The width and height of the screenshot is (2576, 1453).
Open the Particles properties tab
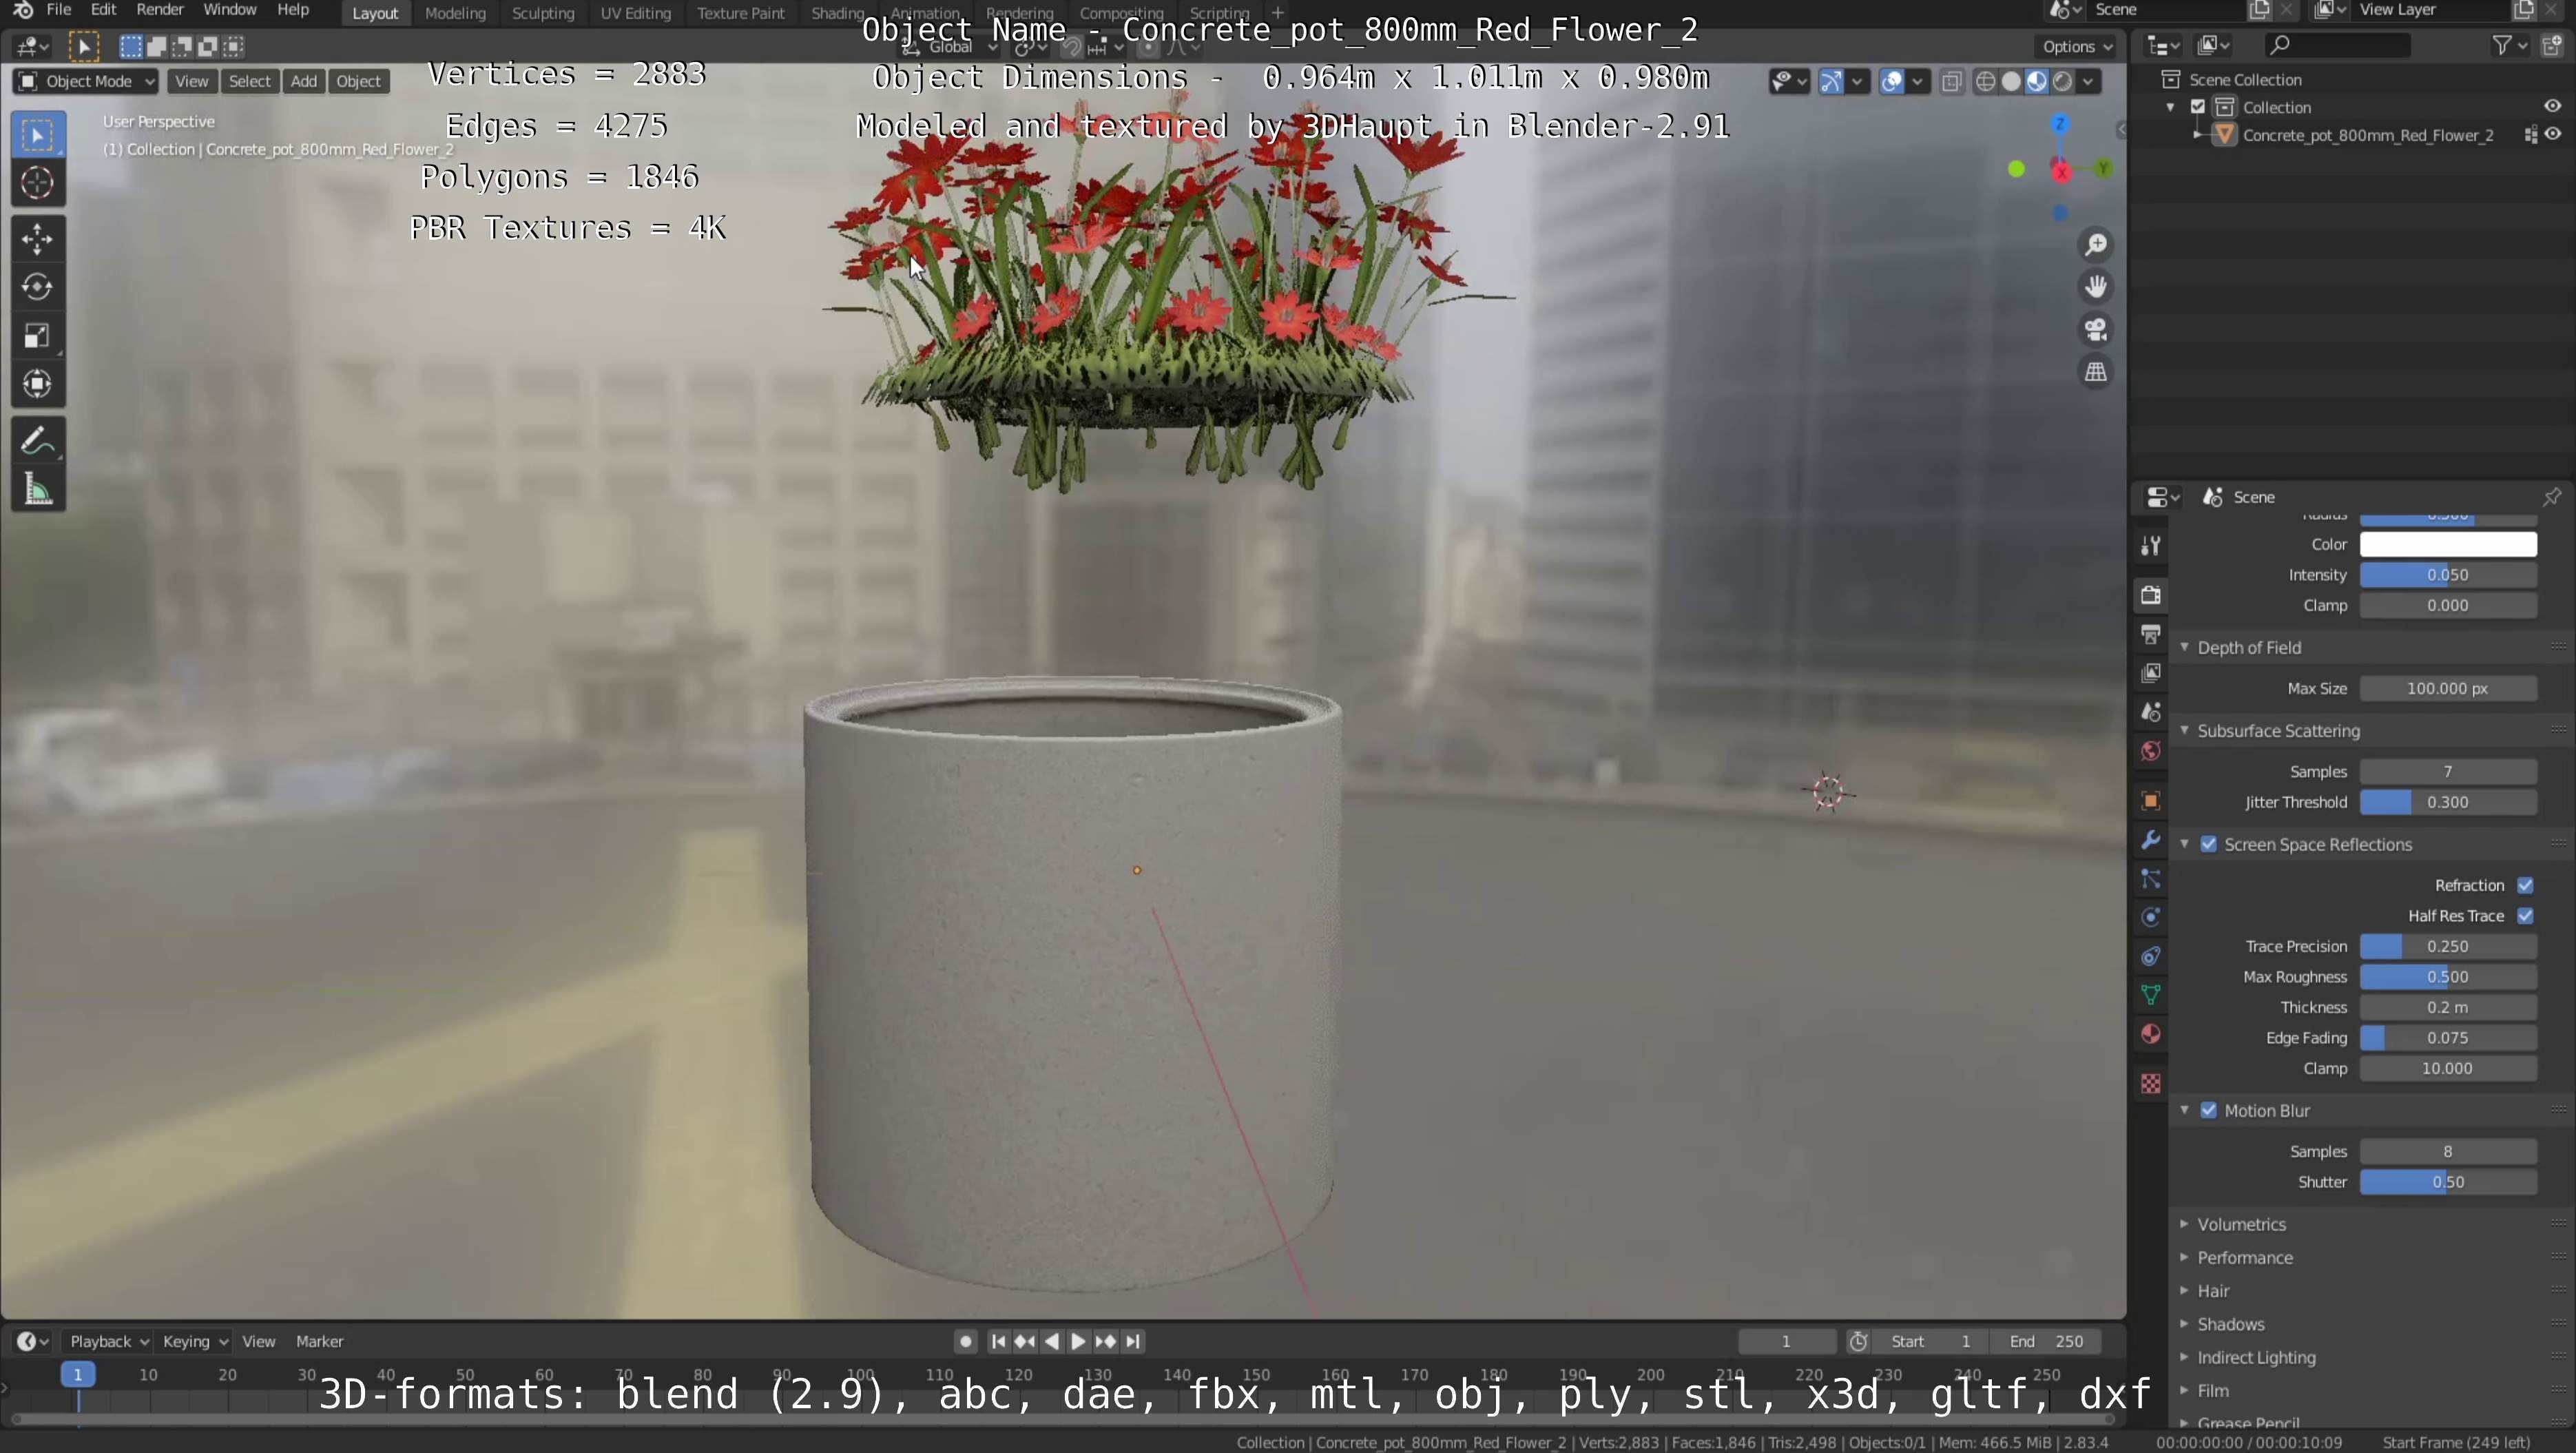2150,879
